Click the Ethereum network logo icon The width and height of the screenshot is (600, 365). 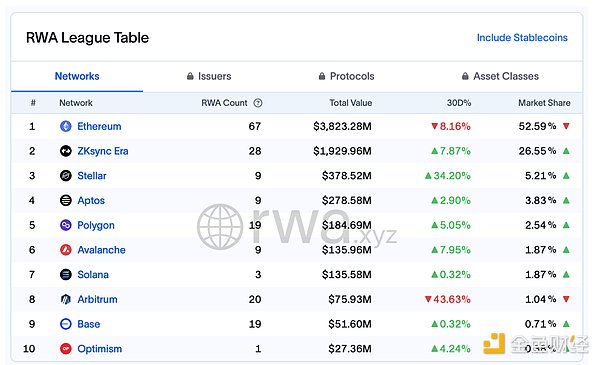pyautogui.click(x=66, y=126)
